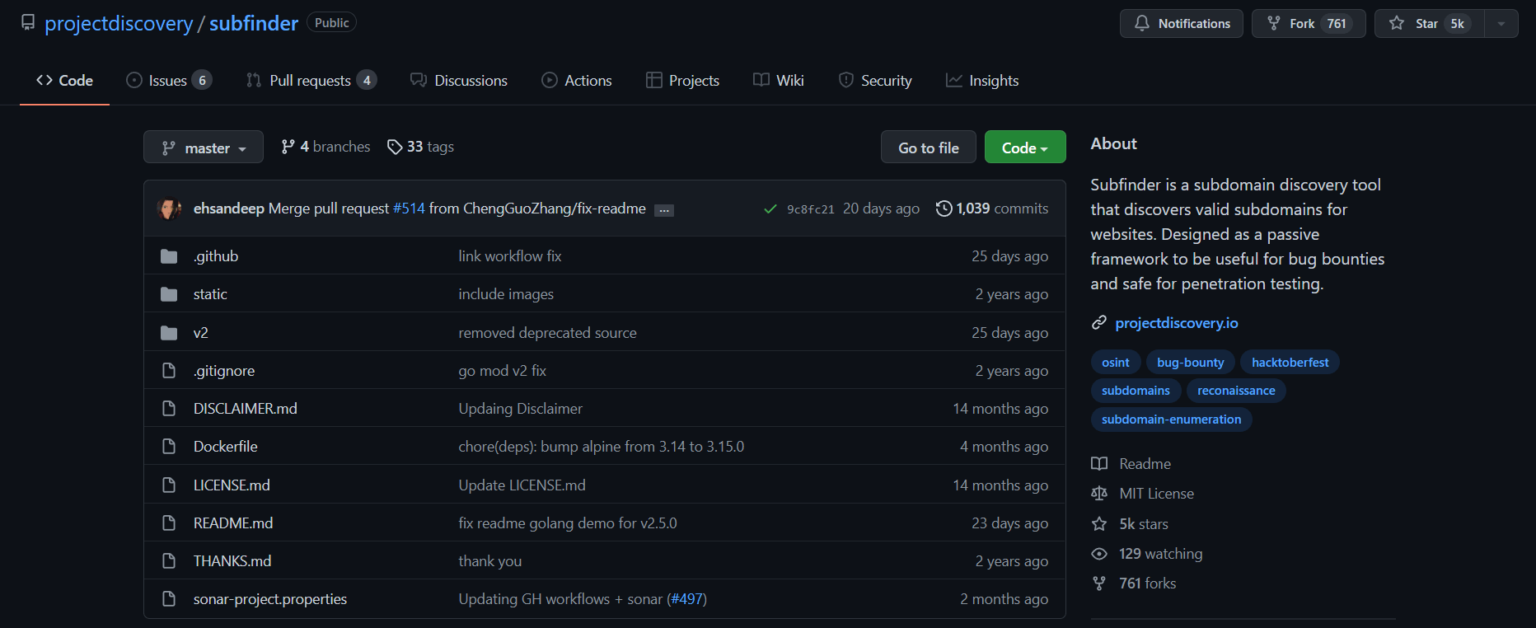The height and width of the screenshot is (628, 1536).
Task: Open the master branch dropdown
Action: click(x=203, y=146)
